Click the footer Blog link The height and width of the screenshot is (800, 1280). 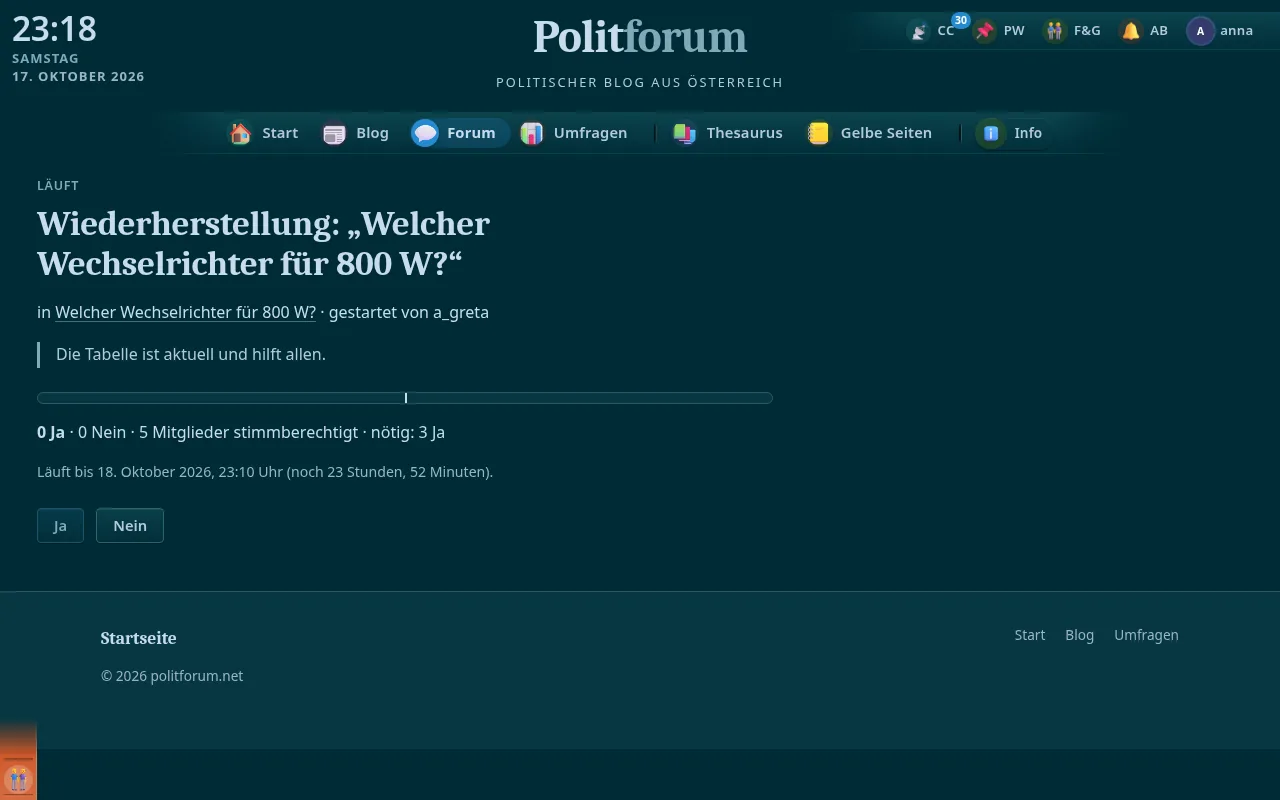click(1080, 635)
